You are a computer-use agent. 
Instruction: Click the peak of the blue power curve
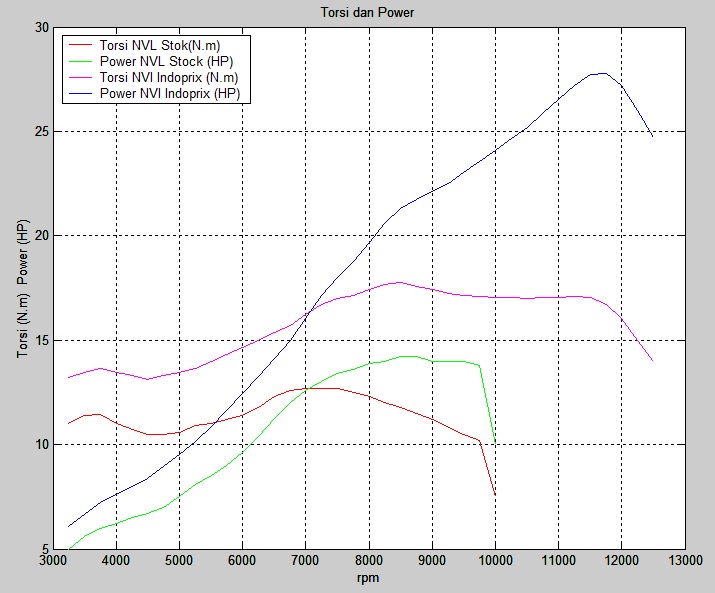tap(603, 73)
